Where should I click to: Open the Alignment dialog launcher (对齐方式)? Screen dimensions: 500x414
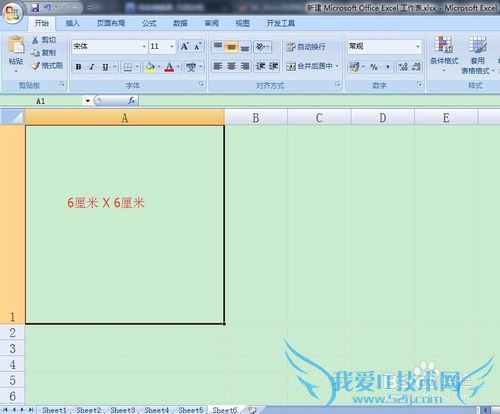point(338,84)
